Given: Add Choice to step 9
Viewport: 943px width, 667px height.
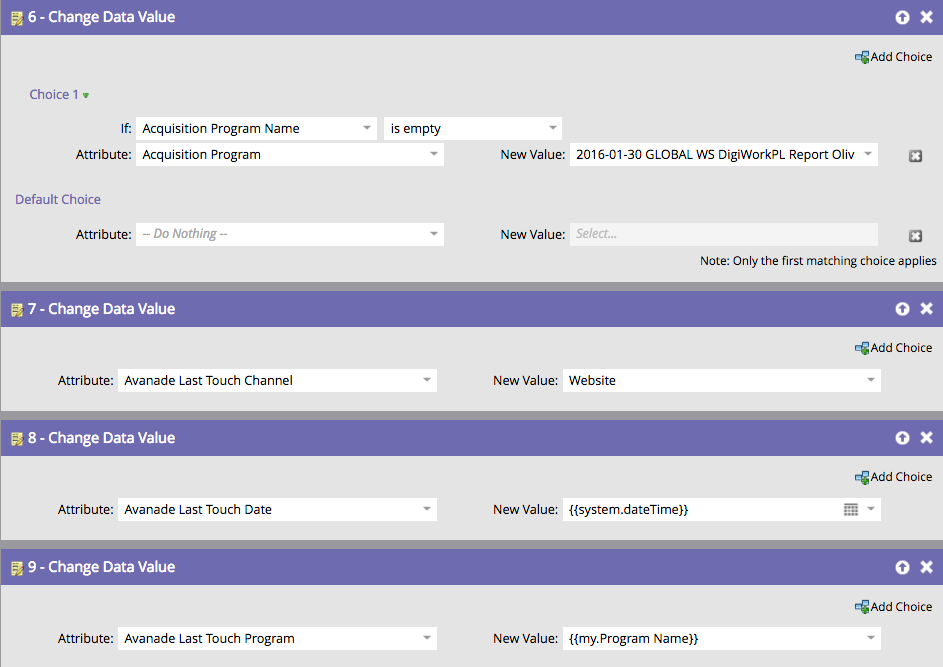Looking at the screenshot, I should pos(893,606).
